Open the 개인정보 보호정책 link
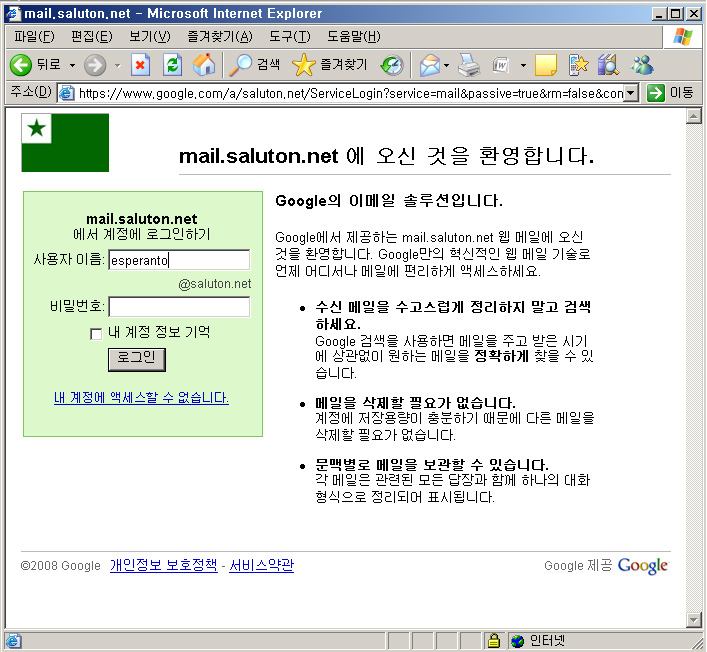The image size is (707, 652). point(164,565)
